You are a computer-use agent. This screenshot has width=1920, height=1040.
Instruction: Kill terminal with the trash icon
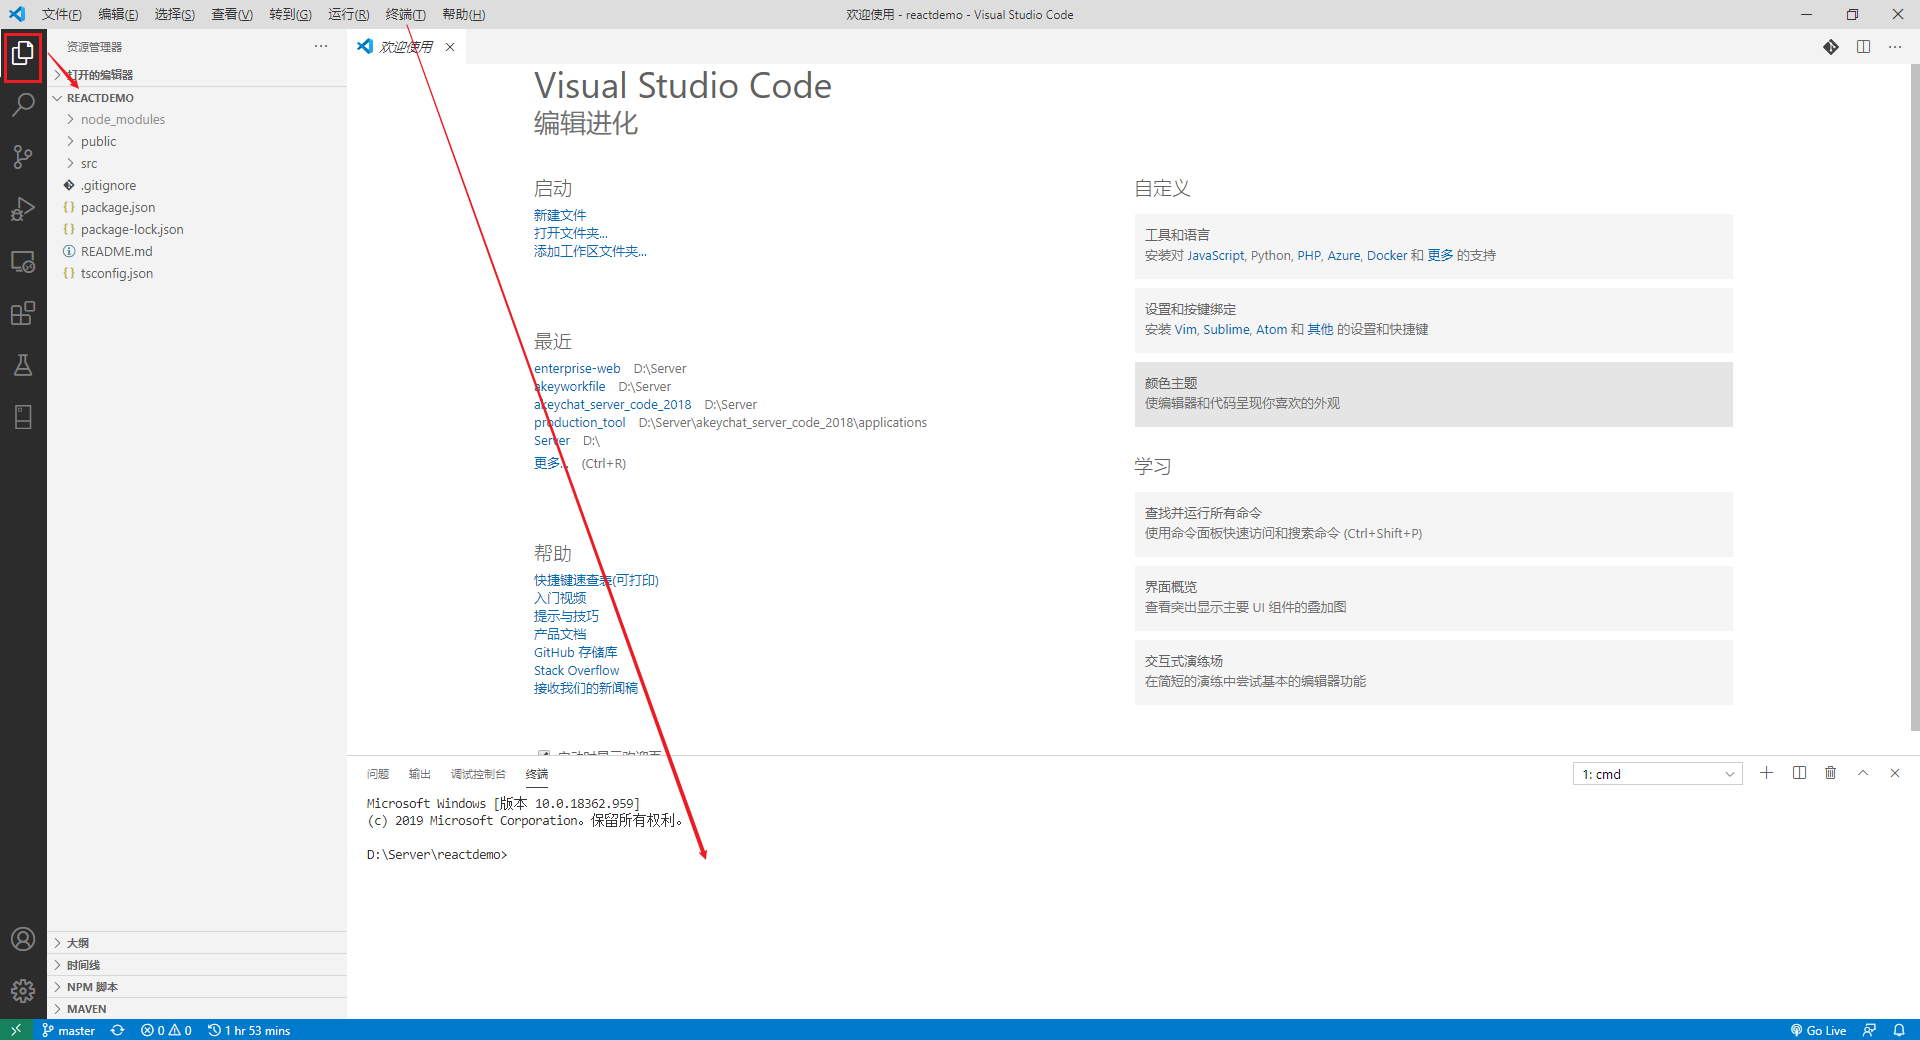[1830, 773]
